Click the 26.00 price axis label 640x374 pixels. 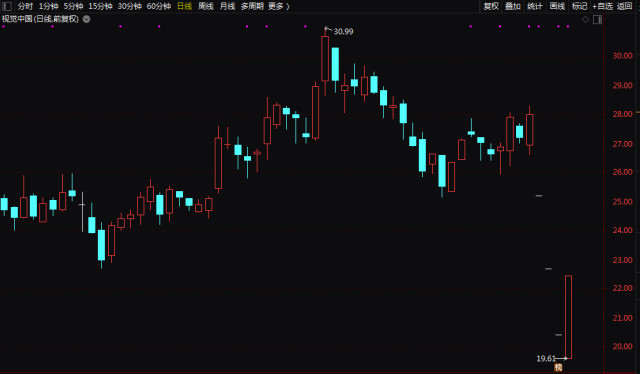tap(622, 172)
